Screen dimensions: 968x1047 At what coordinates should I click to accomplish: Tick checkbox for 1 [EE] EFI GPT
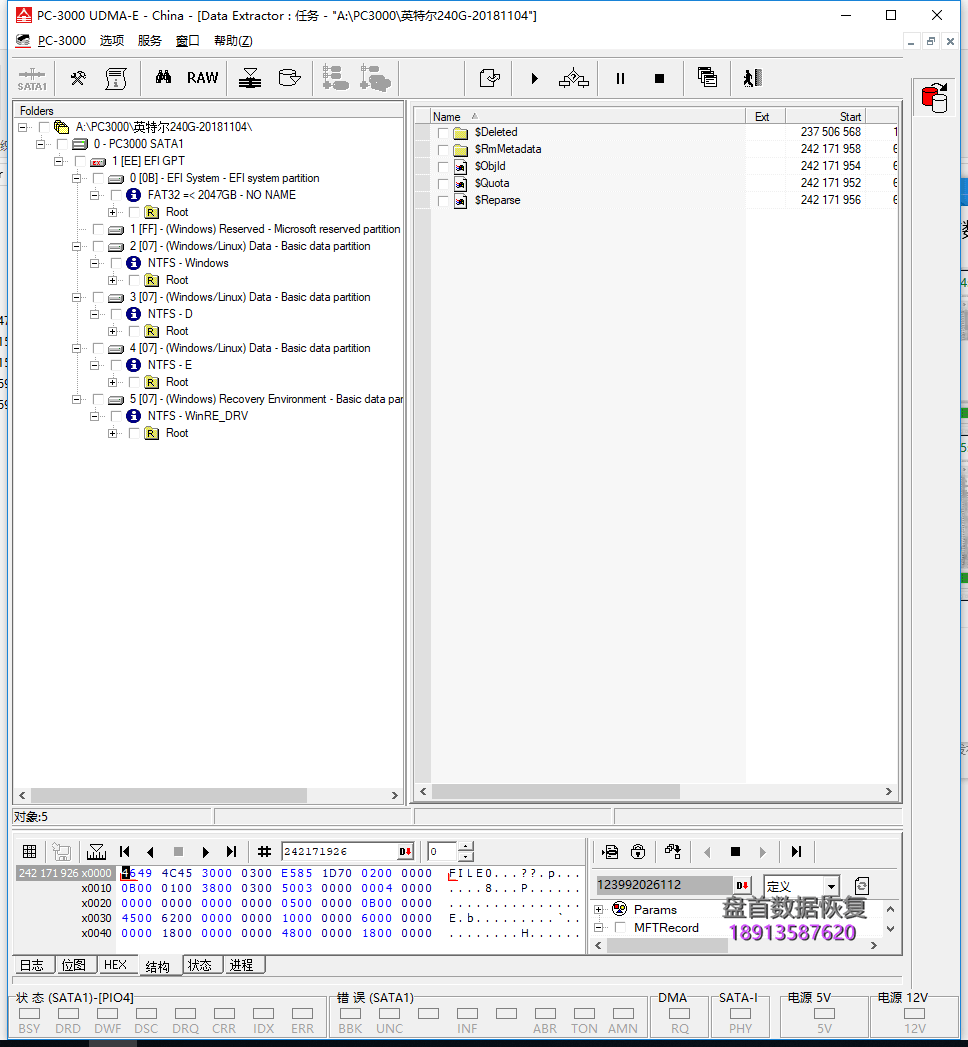(80, 161)
